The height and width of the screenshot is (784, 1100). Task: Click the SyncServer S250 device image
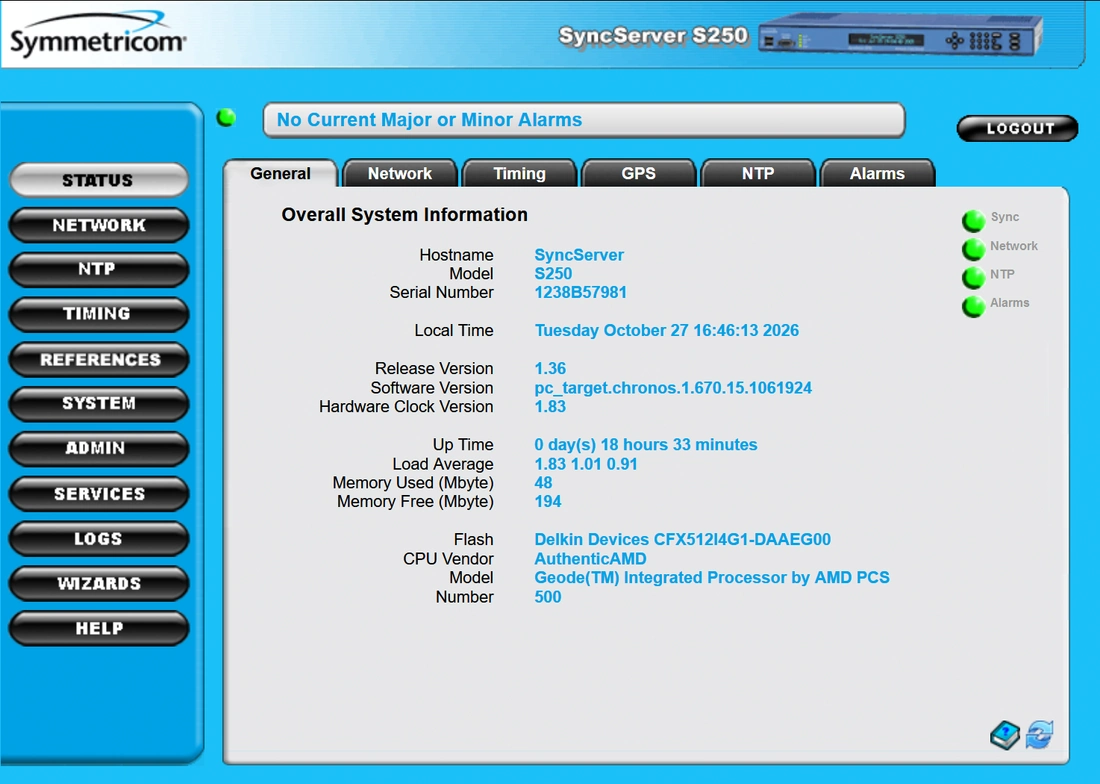tap(901, 36)
